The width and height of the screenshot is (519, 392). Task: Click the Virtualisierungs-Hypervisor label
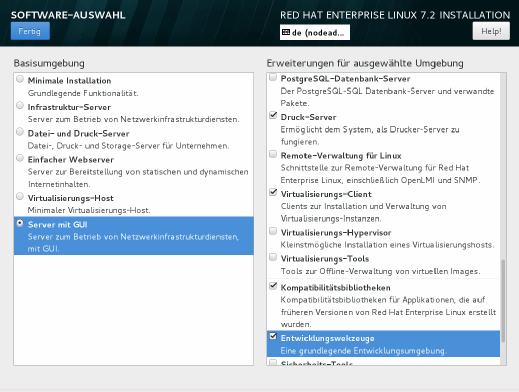(336, 233)
